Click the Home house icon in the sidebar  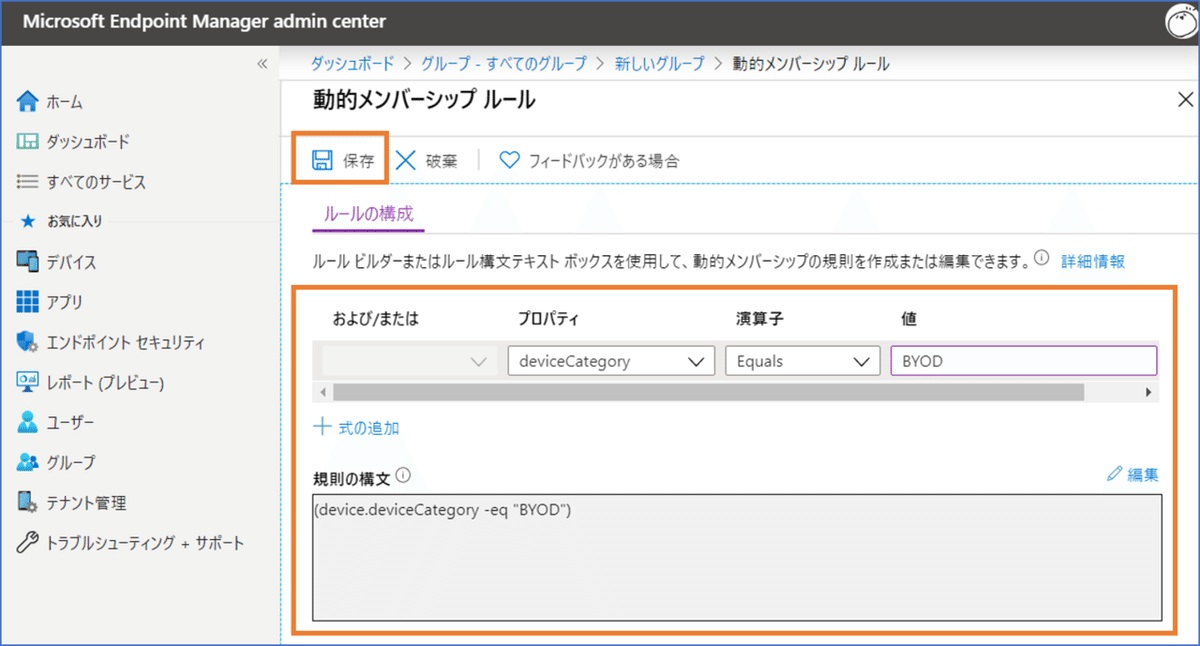pyautogui.click(x=28, y=101)
